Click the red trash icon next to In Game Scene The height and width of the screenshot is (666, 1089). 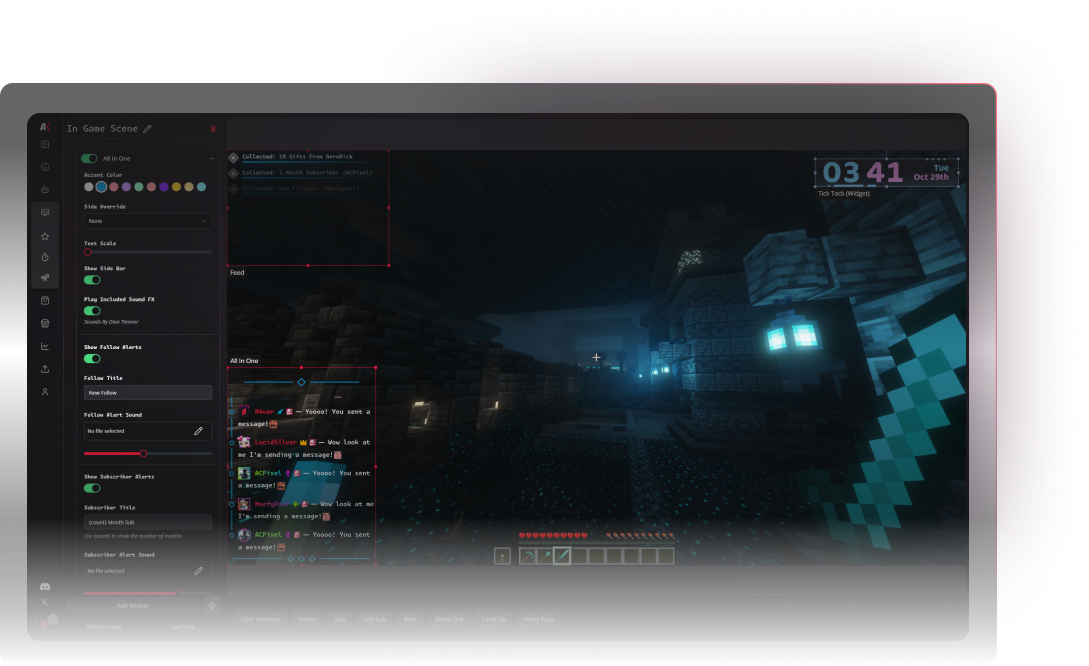[x=213, y=129]
